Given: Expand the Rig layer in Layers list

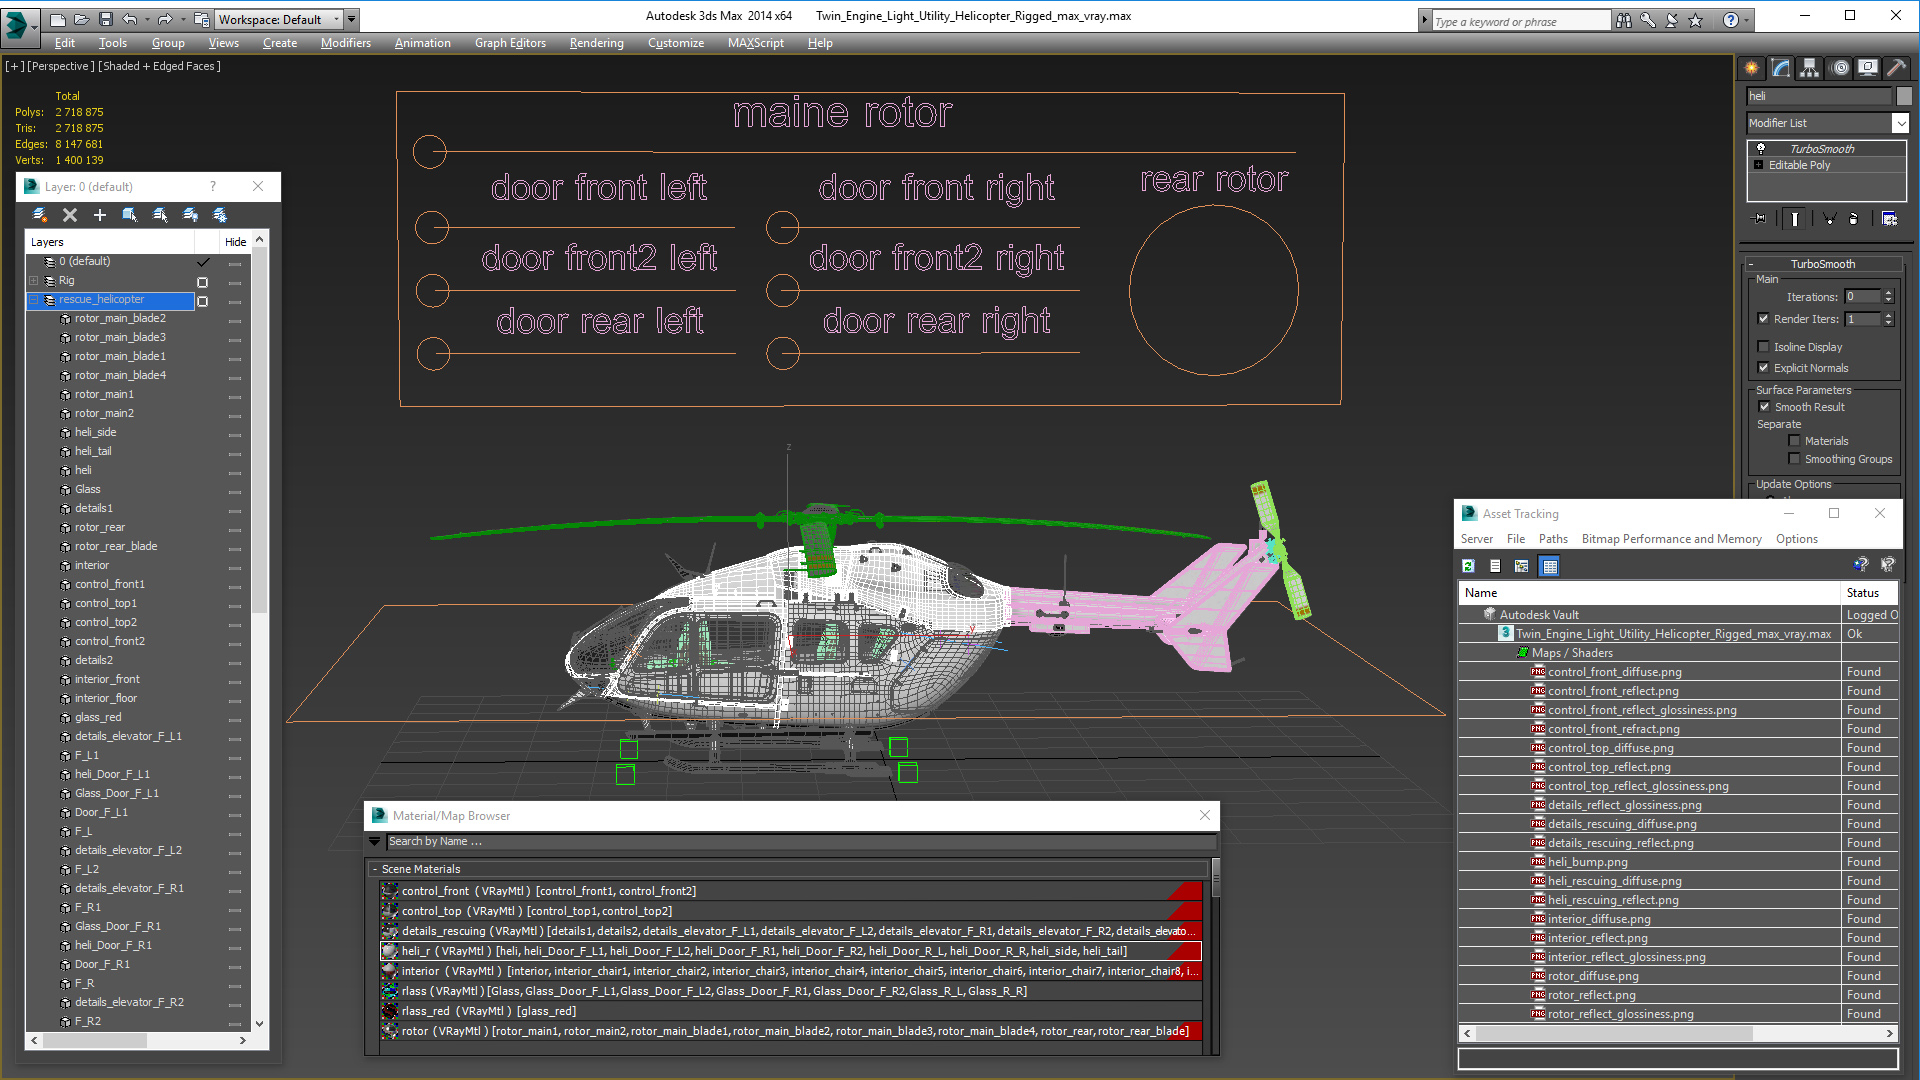Looking at the screenshot, I should point(33,281).
